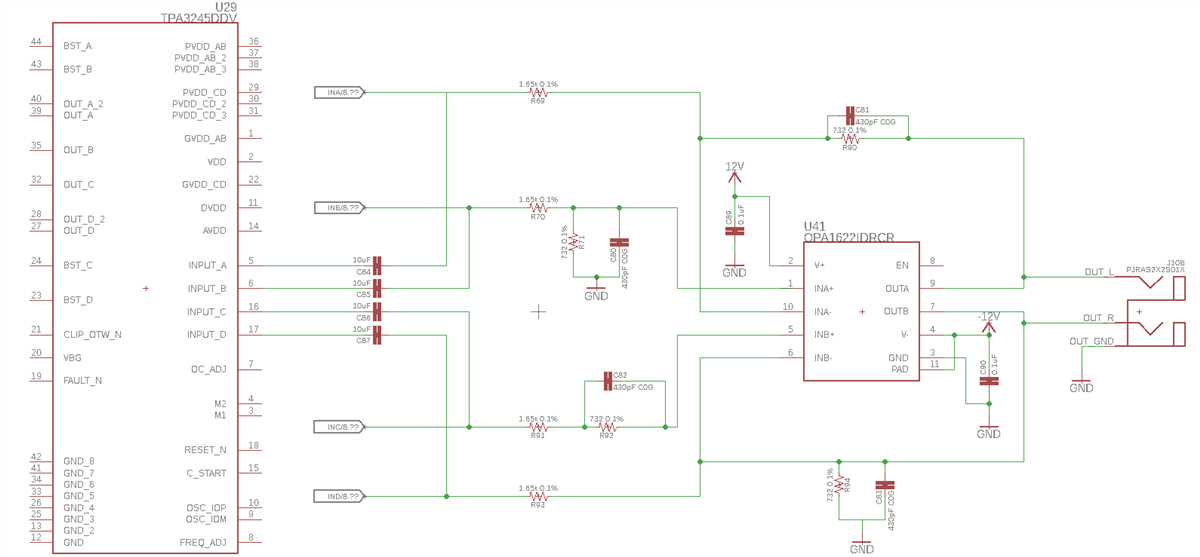Click the INA+ pin label on U41
The width and height of the screenshot is (1200, 557).
point(824,289)
